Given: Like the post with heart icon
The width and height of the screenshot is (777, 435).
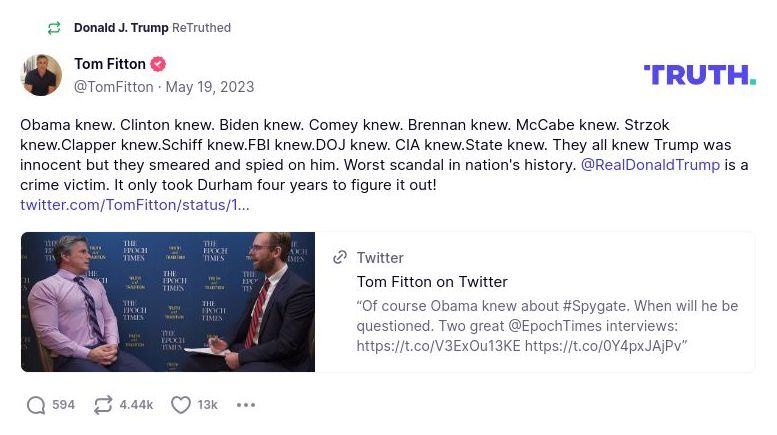Looking at the screenshot, I should (x=181, y=405).
